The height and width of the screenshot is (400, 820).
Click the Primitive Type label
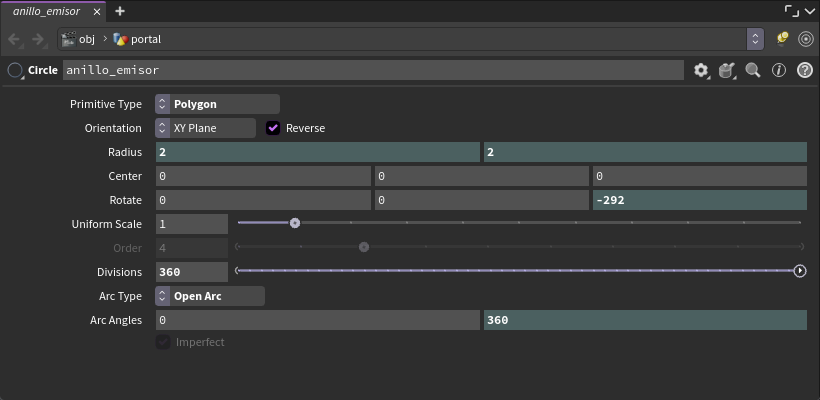(106, 104)
